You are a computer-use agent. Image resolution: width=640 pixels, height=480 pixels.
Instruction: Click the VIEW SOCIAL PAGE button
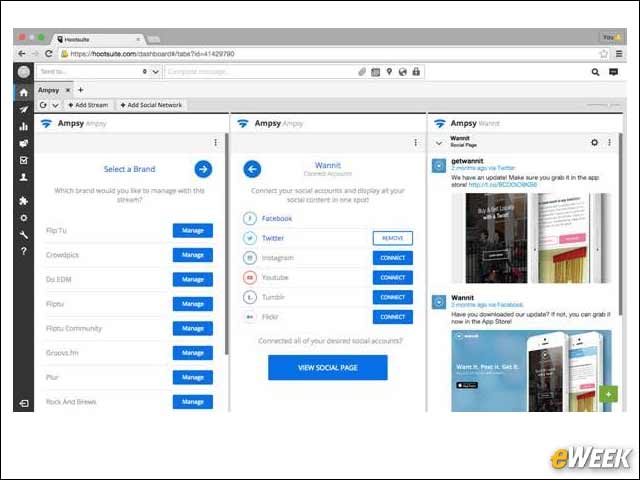click(328, 367)
